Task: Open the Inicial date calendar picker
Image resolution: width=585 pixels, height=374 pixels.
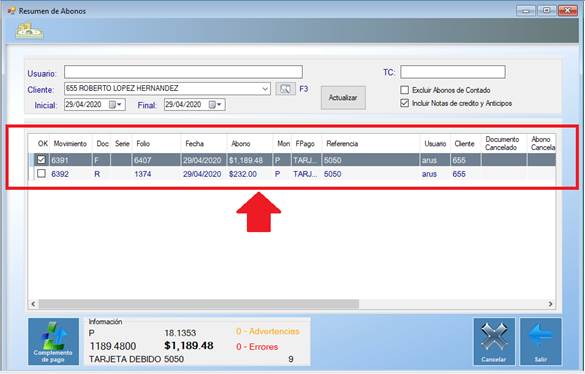Action: [x=115, y=105]
